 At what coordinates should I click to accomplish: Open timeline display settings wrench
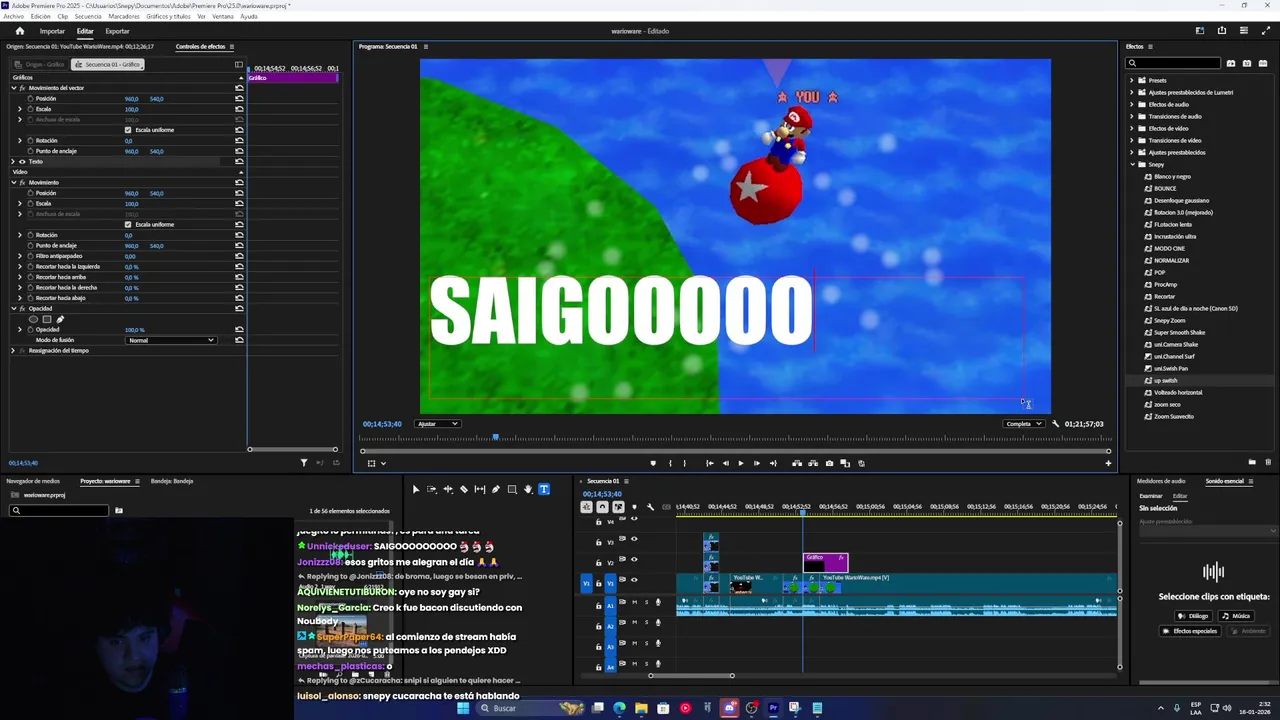point(650,507)
